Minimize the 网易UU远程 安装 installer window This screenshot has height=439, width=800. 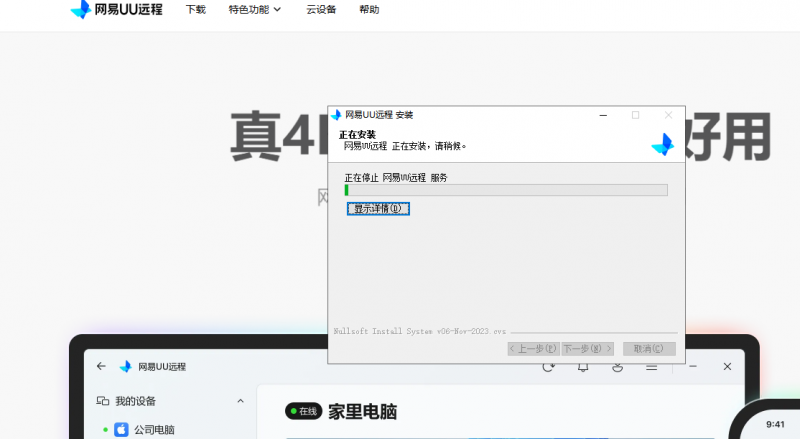(x=603, y=115)
